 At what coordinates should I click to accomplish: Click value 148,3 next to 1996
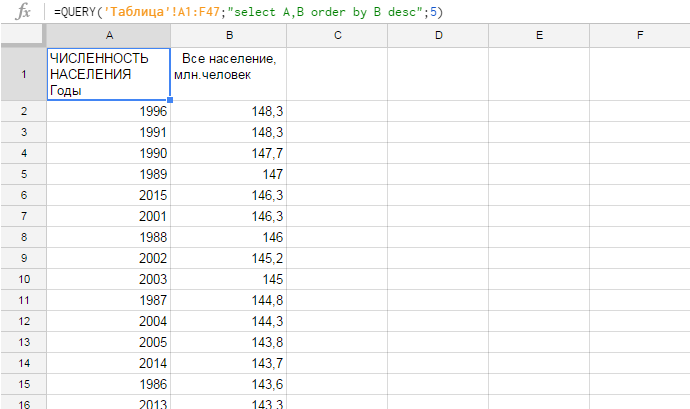click(x=229, y=111)
